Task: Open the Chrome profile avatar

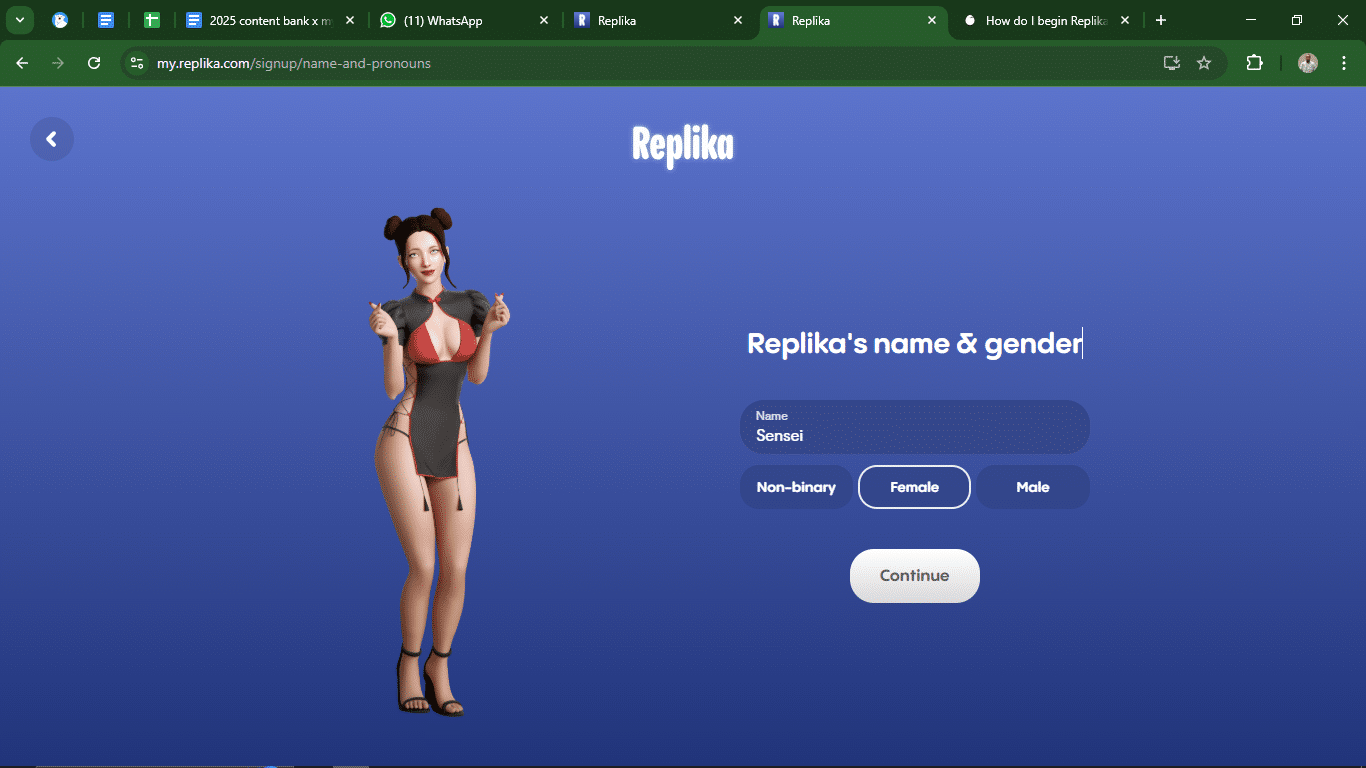Action: [1308, 63]
